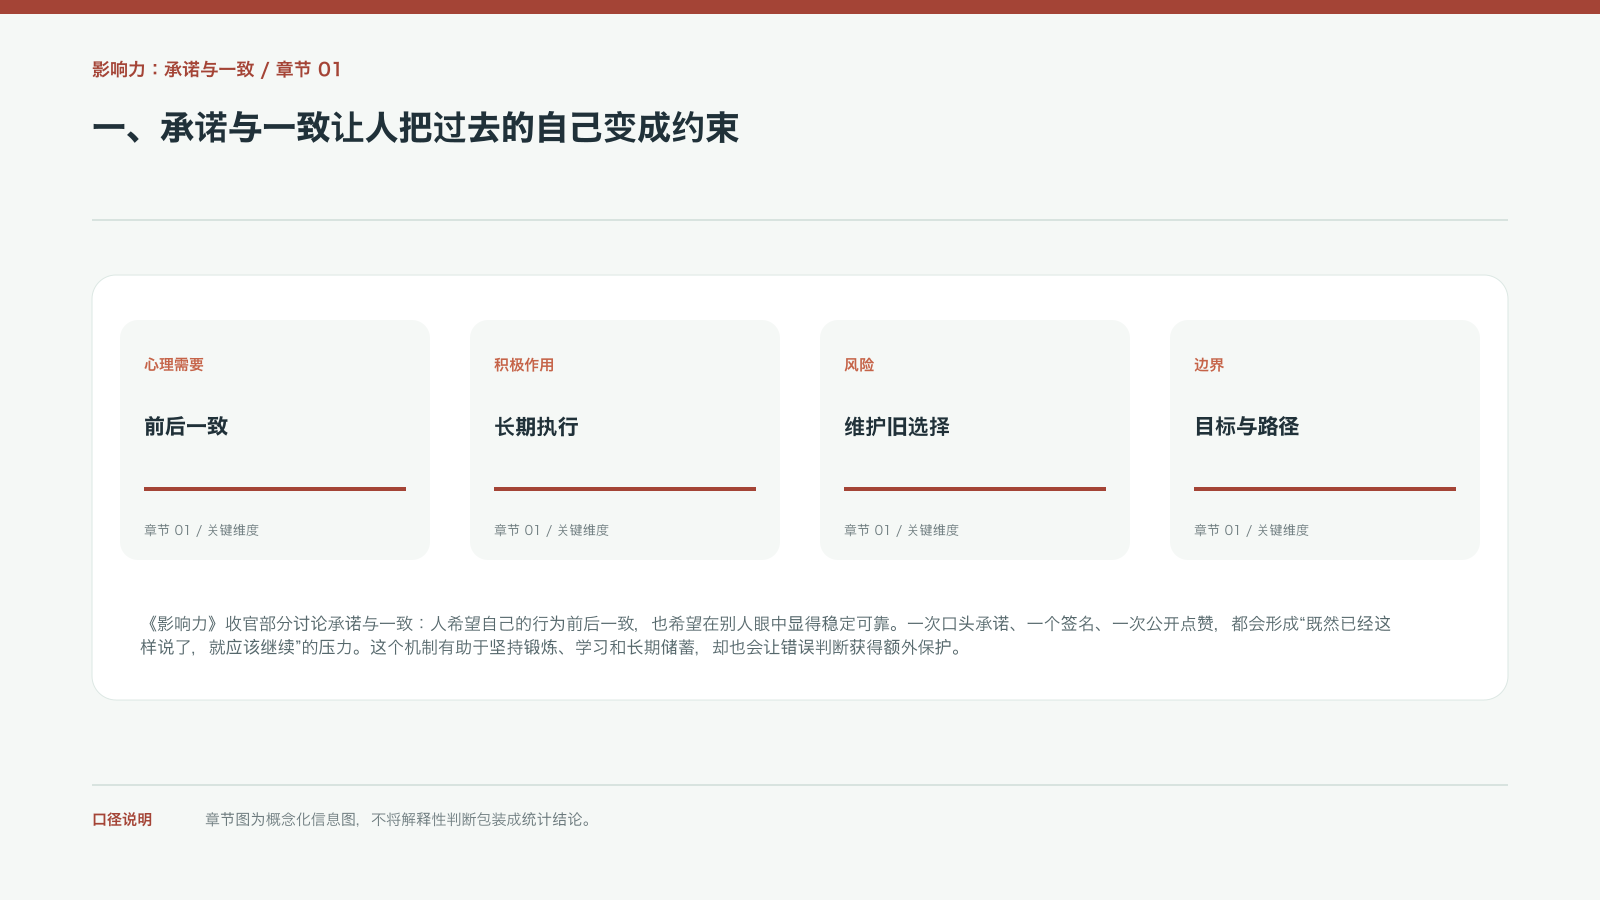Click '章节 01 / 关键维度' under 前后一致
Viewport: 1600px width, 900px height.
[201, 530]
